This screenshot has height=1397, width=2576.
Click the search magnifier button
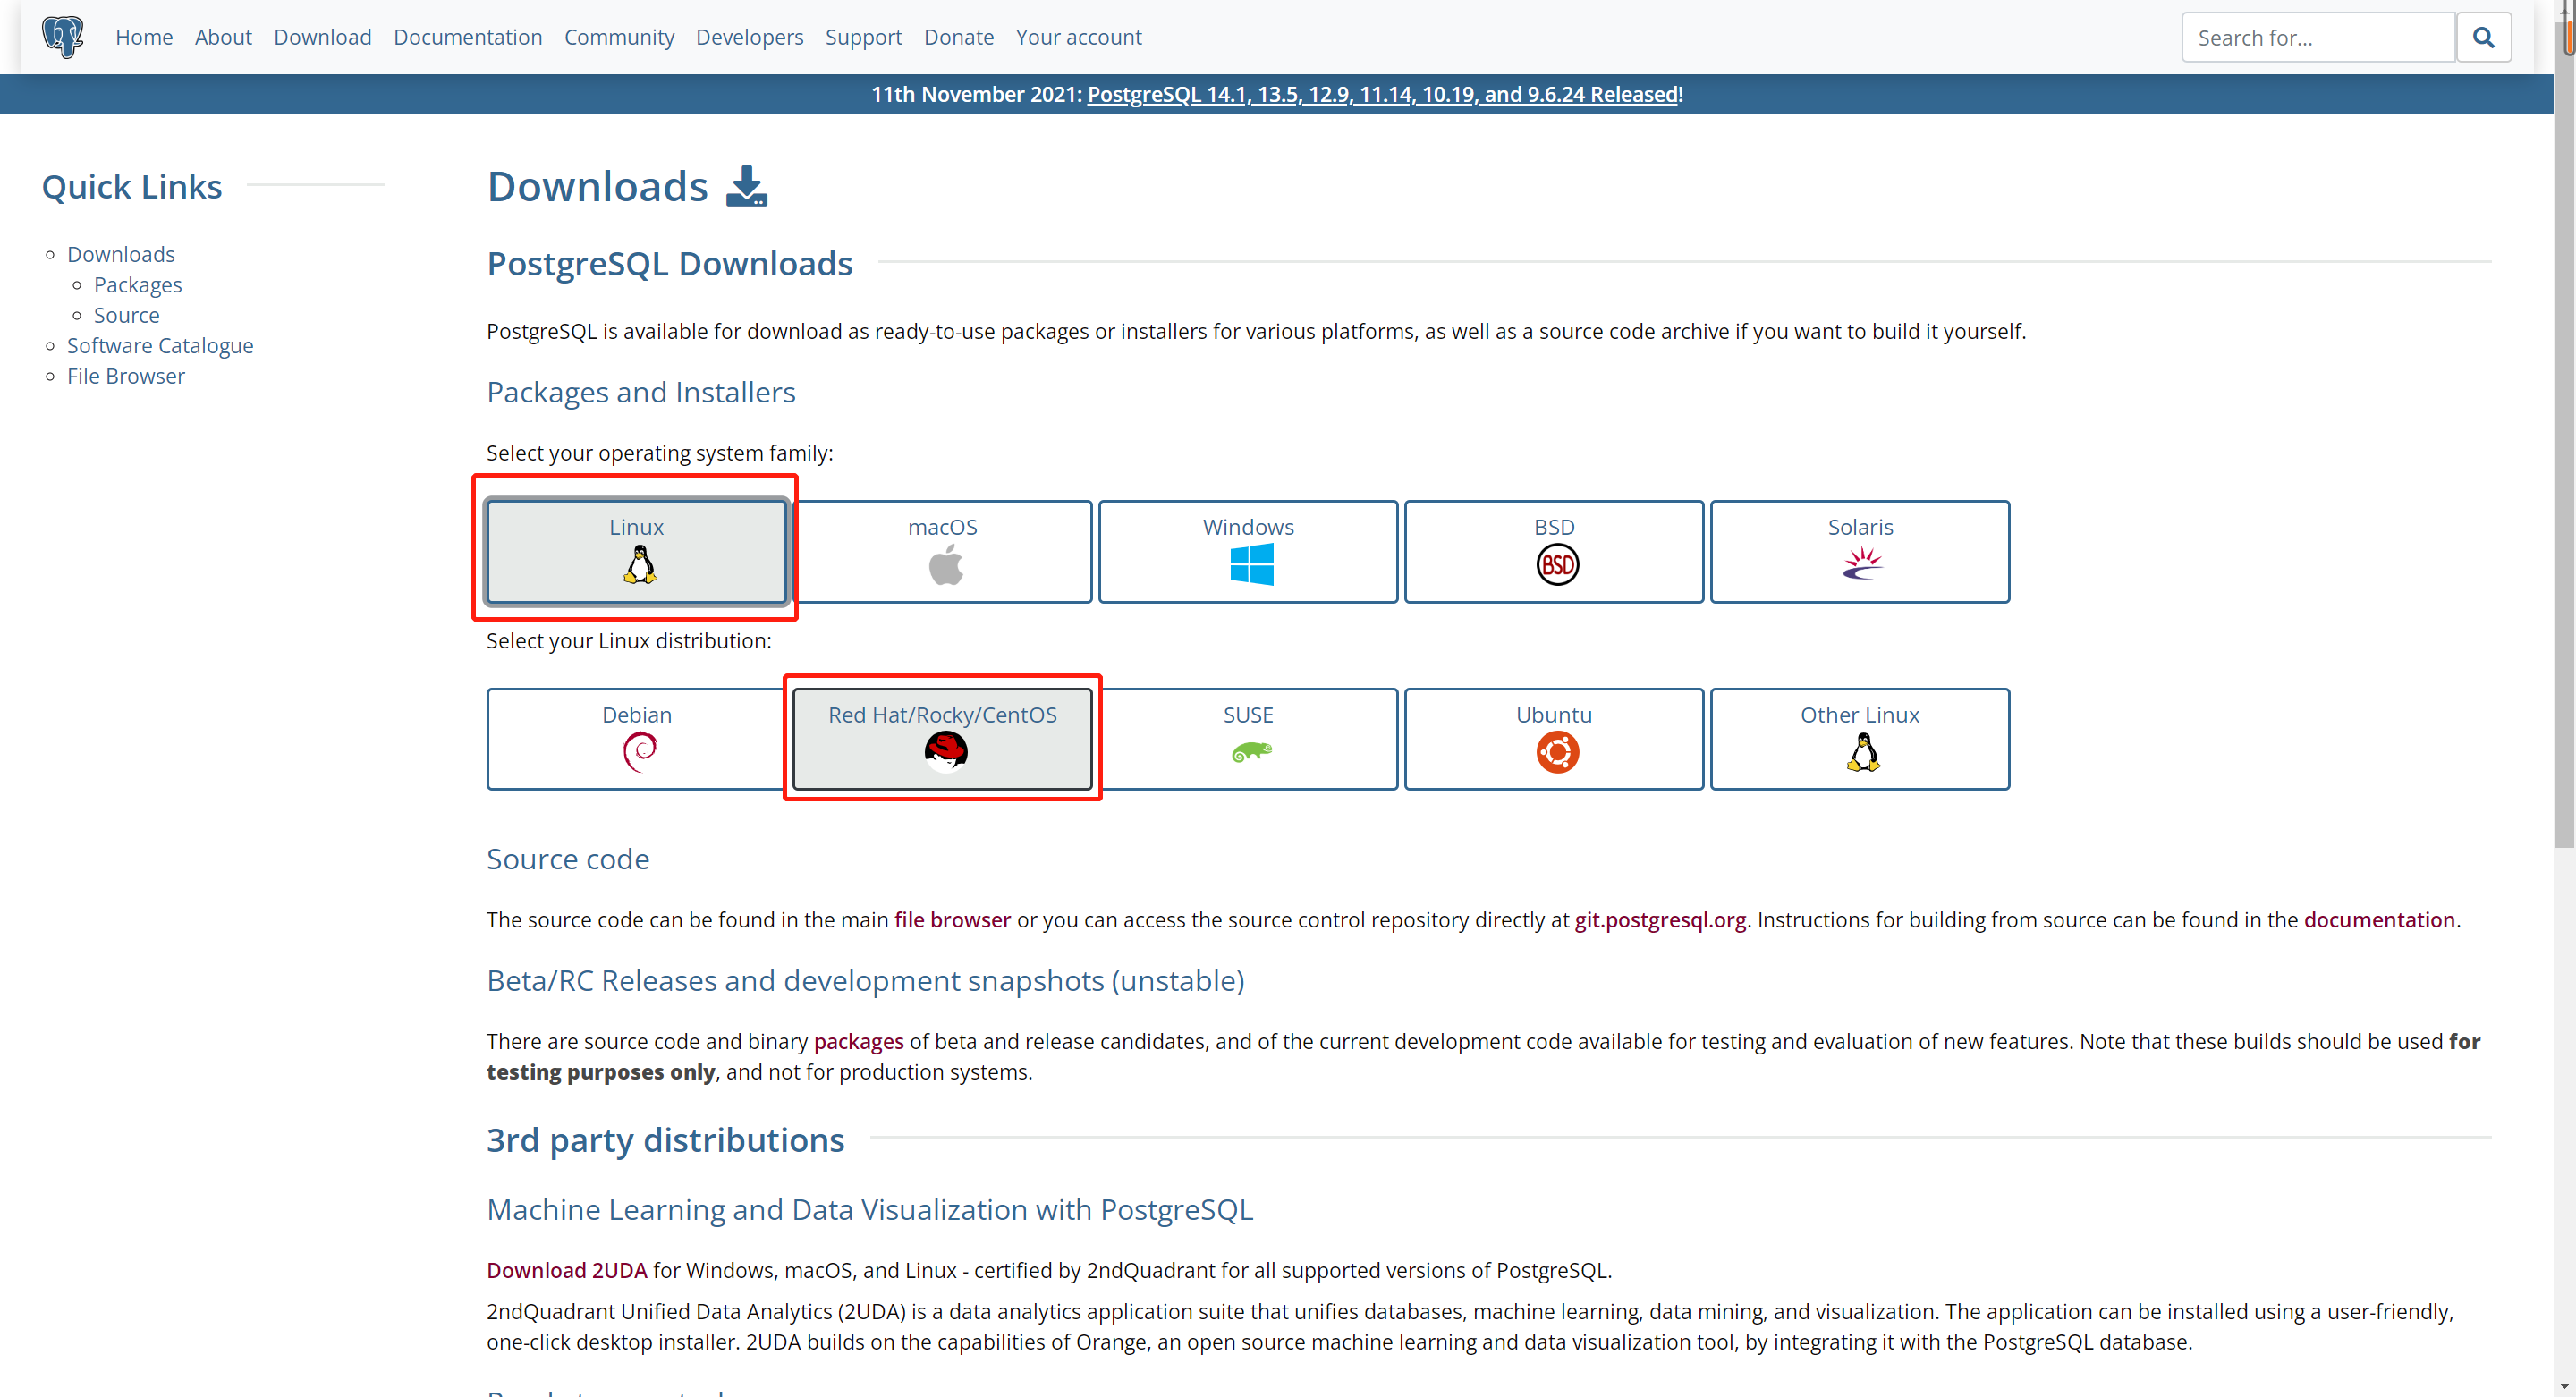(x=2483, y=37)
